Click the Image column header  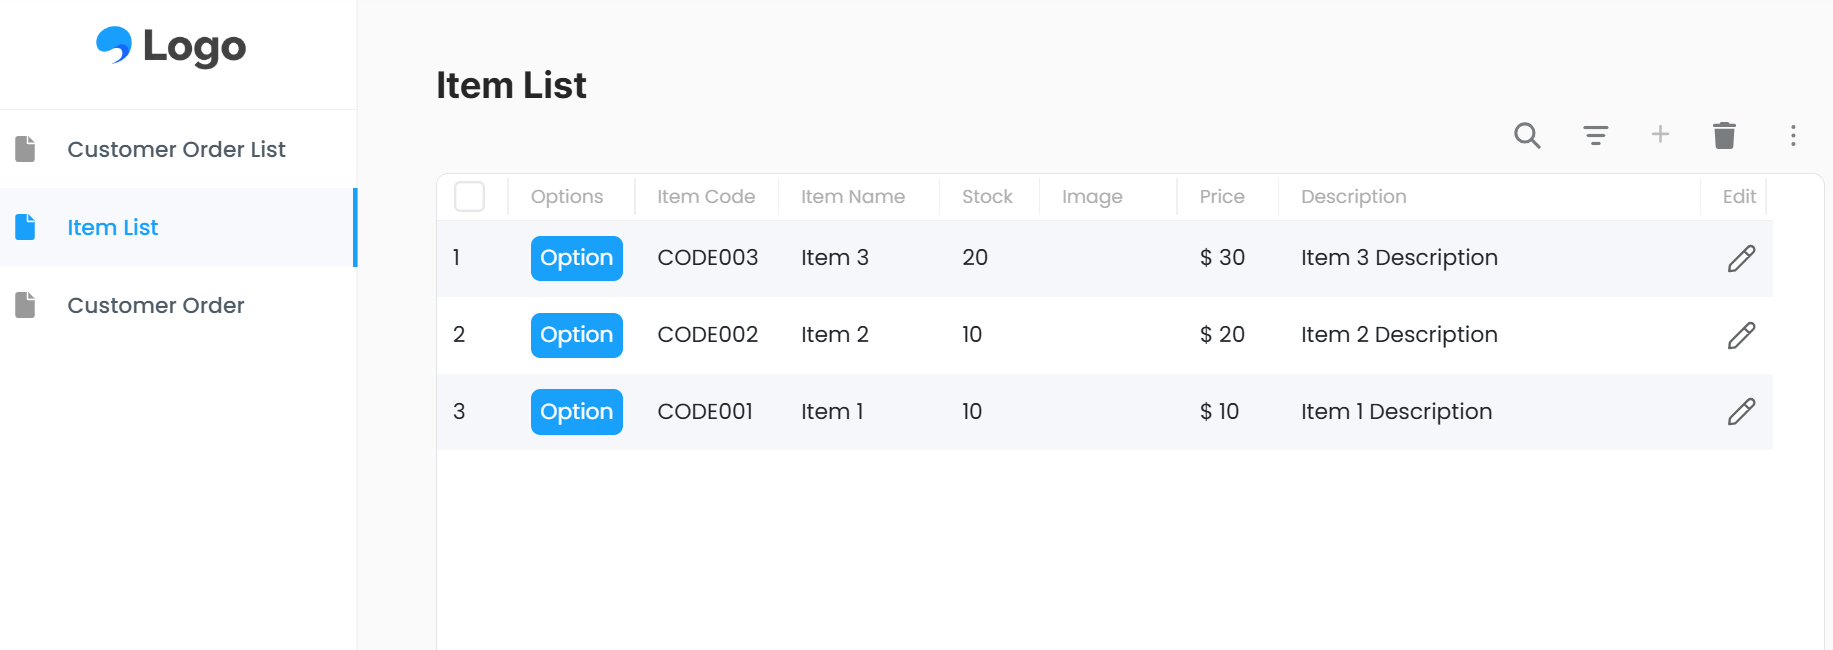pos(1092,197)
